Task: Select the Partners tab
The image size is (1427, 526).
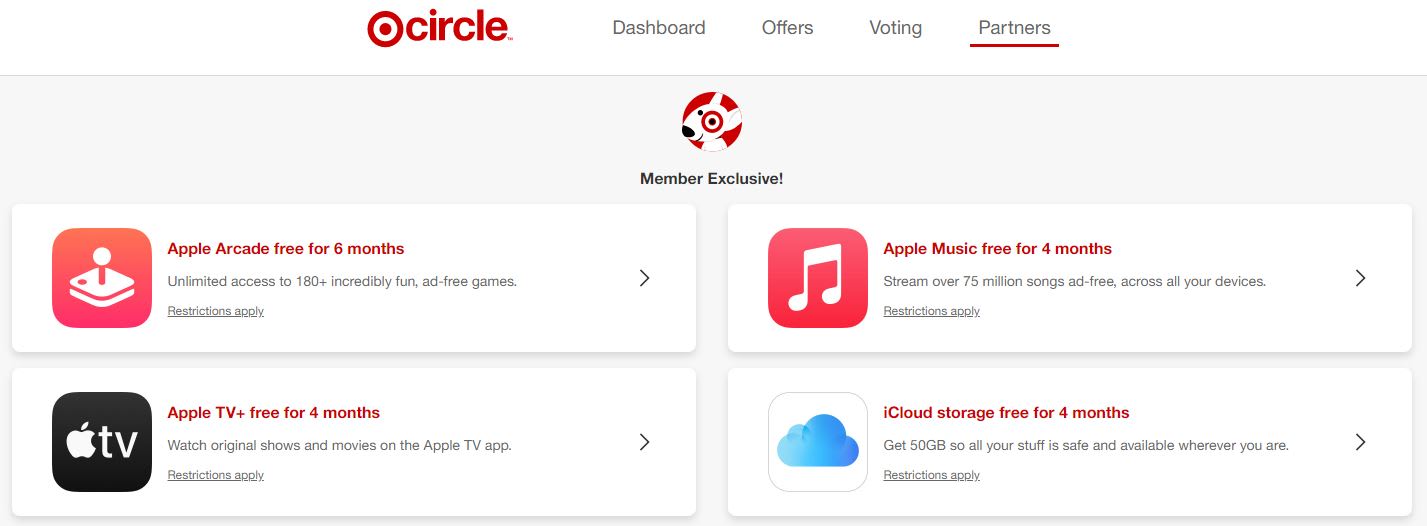Action: click(x=1014, y=28)
